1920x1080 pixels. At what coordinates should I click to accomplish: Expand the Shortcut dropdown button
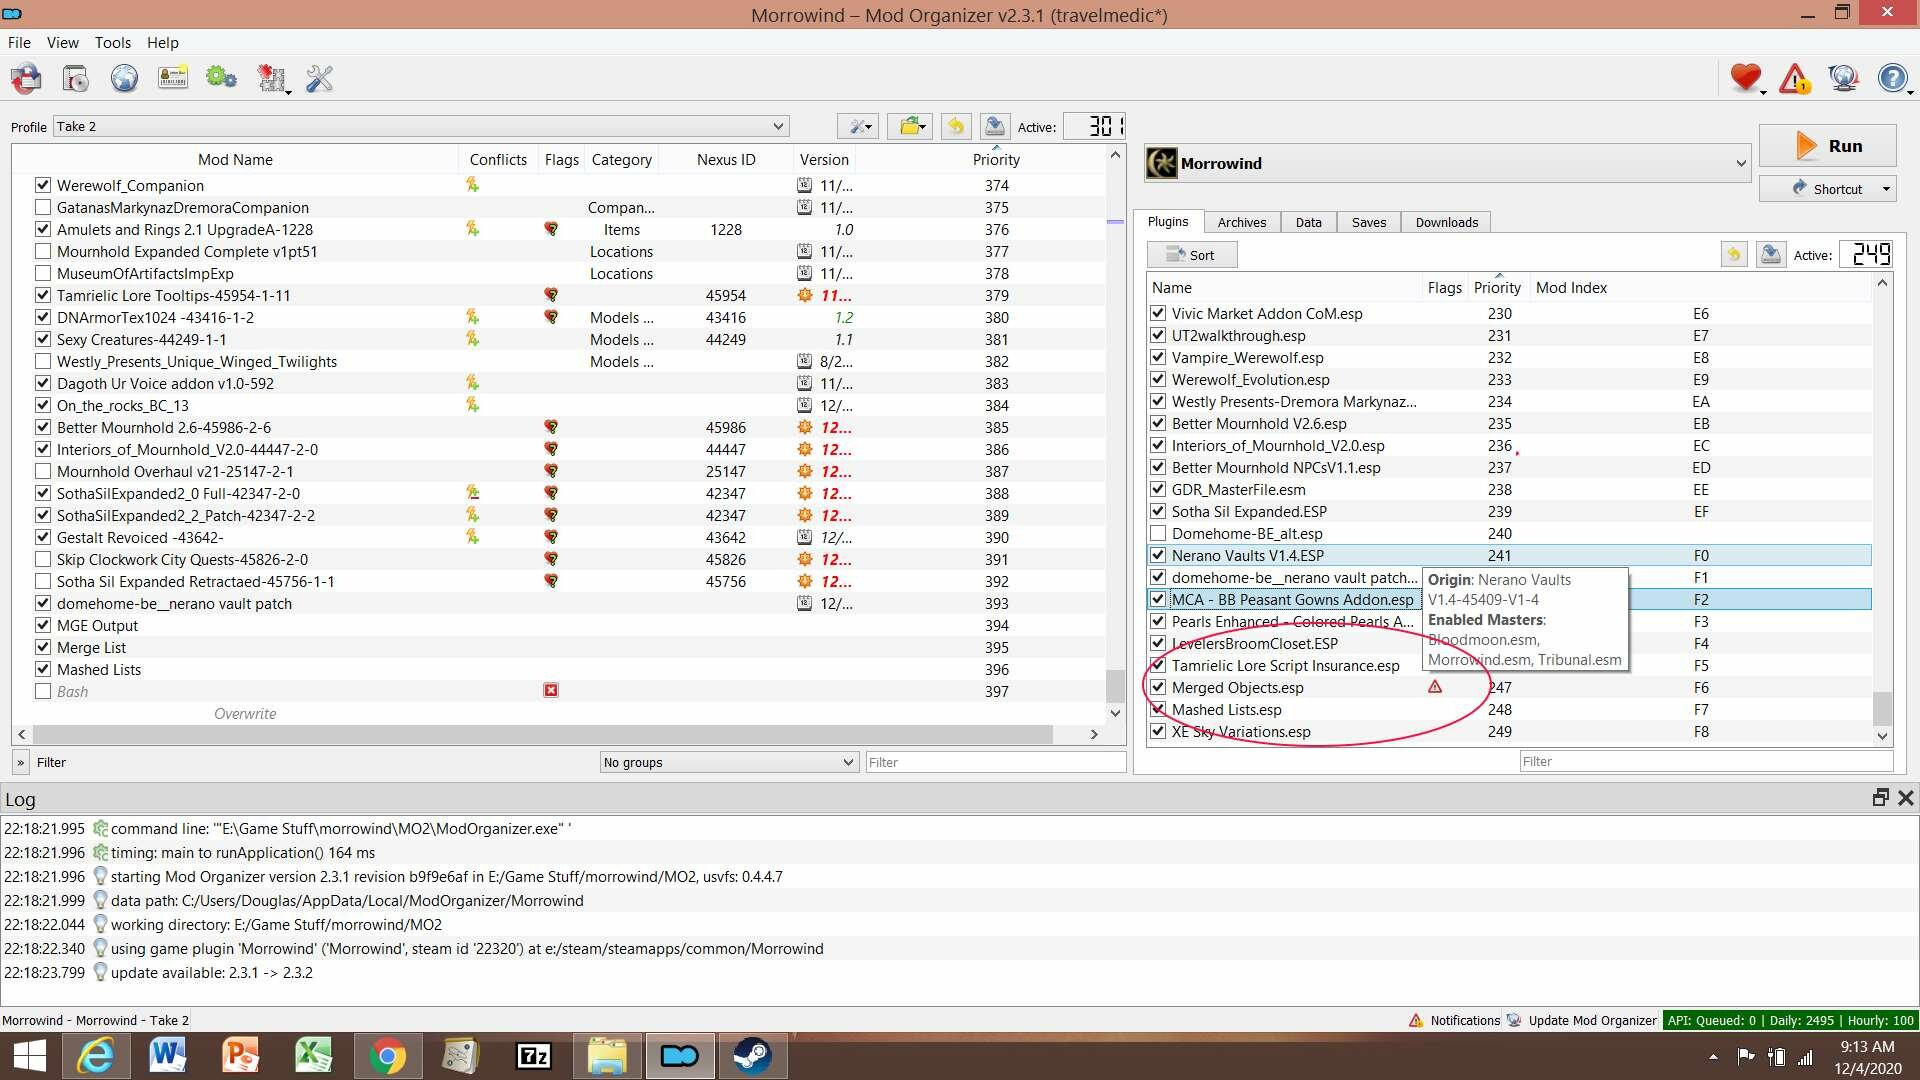1886,189
